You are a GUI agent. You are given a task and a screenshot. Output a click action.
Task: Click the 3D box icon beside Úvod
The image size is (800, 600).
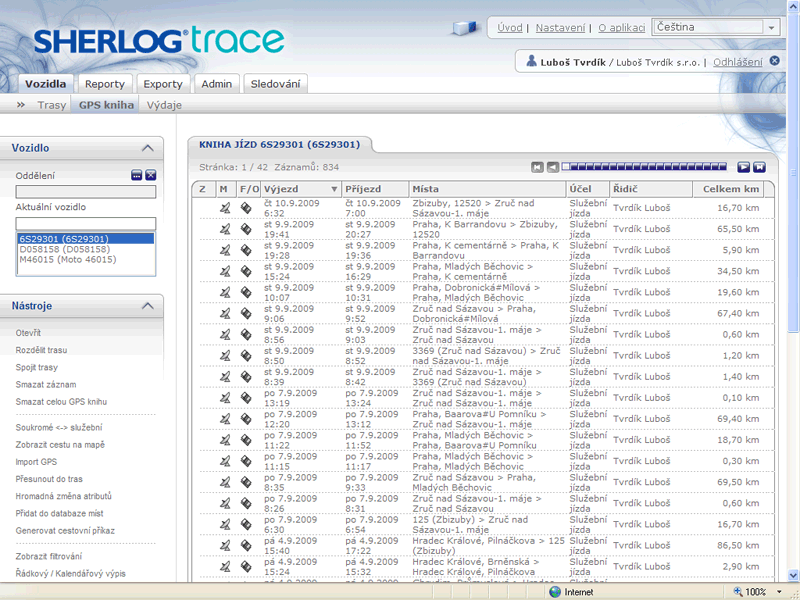pyautogui.click(x=464, y=28)
